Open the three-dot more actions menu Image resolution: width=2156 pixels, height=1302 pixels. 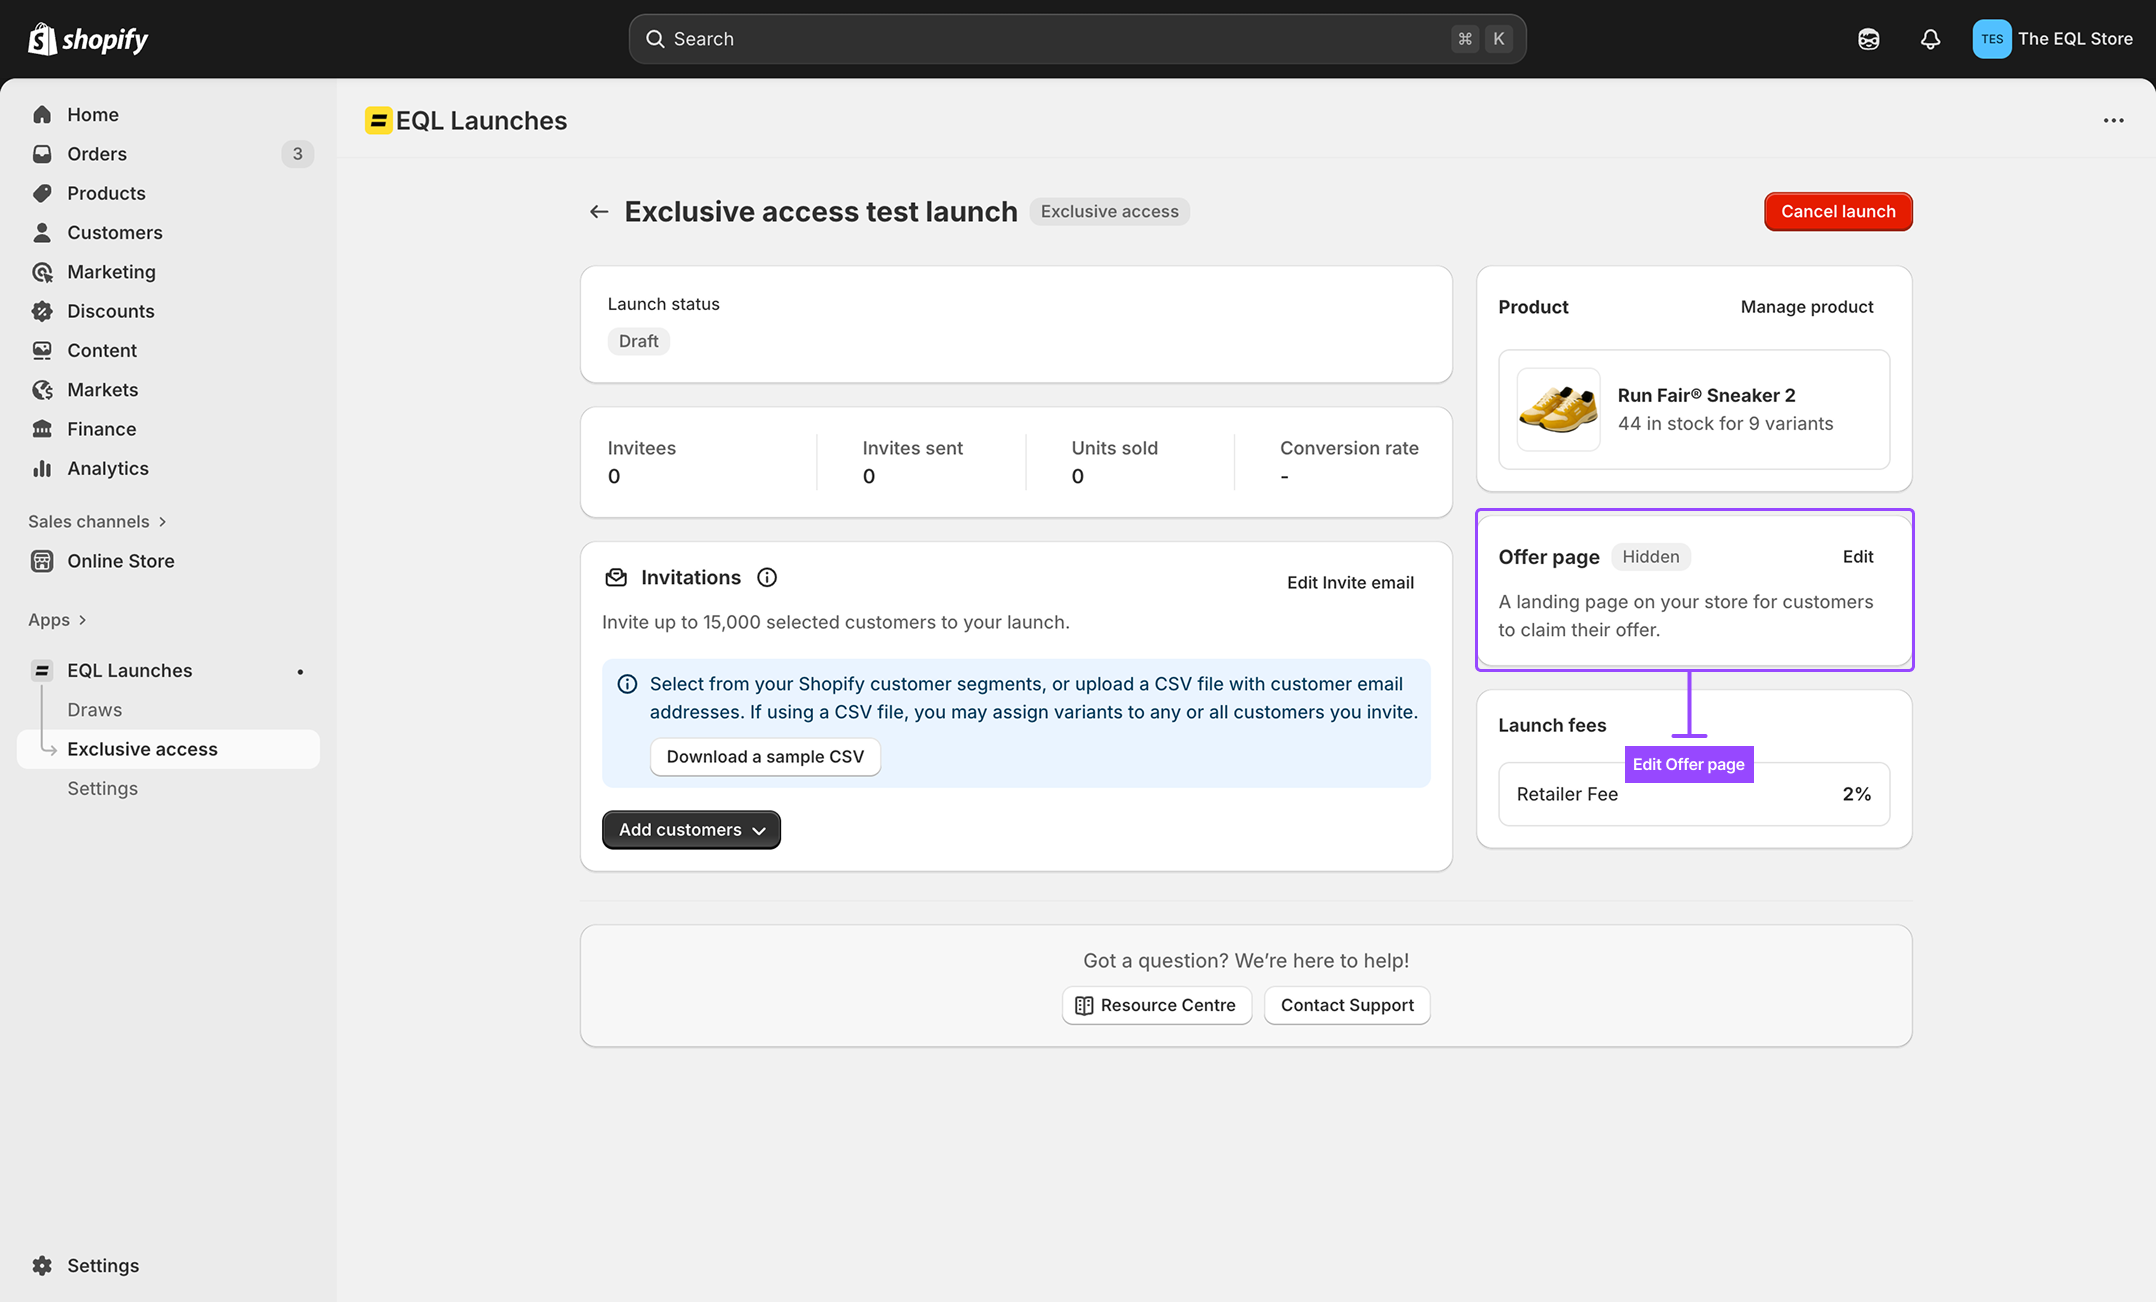2113,120
